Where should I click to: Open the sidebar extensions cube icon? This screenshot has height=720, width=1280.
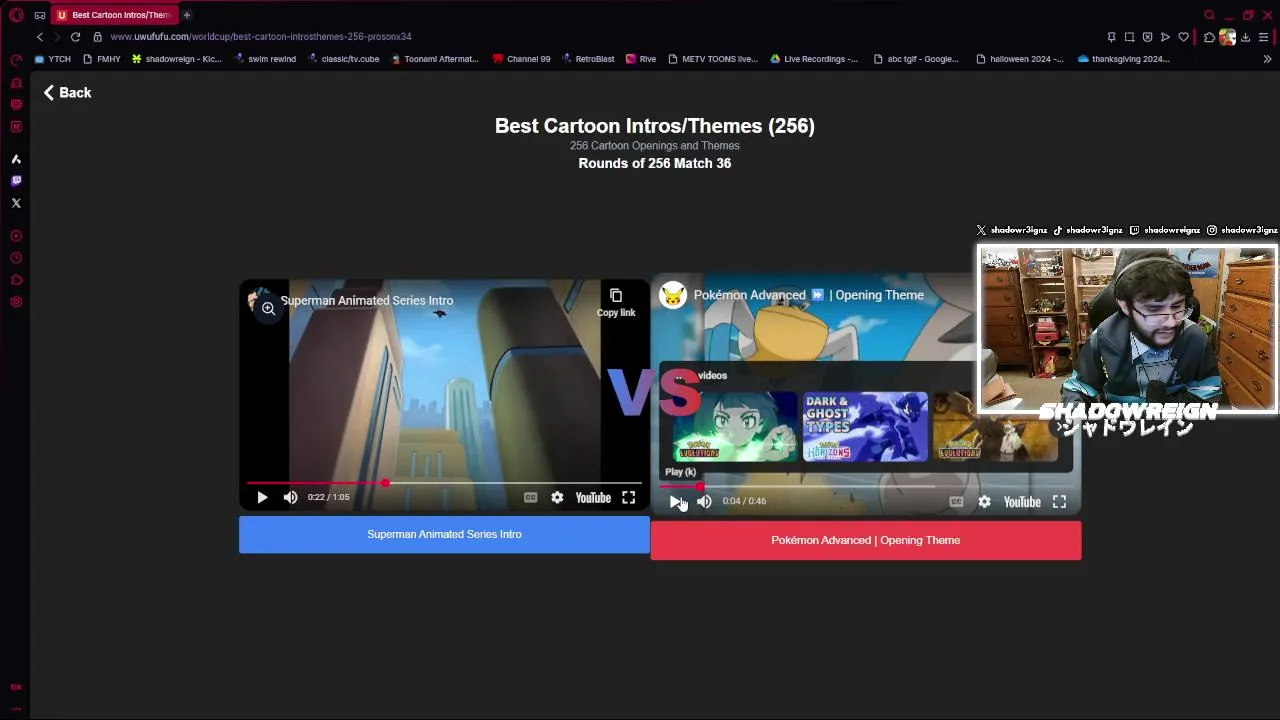tap(16, 280)
